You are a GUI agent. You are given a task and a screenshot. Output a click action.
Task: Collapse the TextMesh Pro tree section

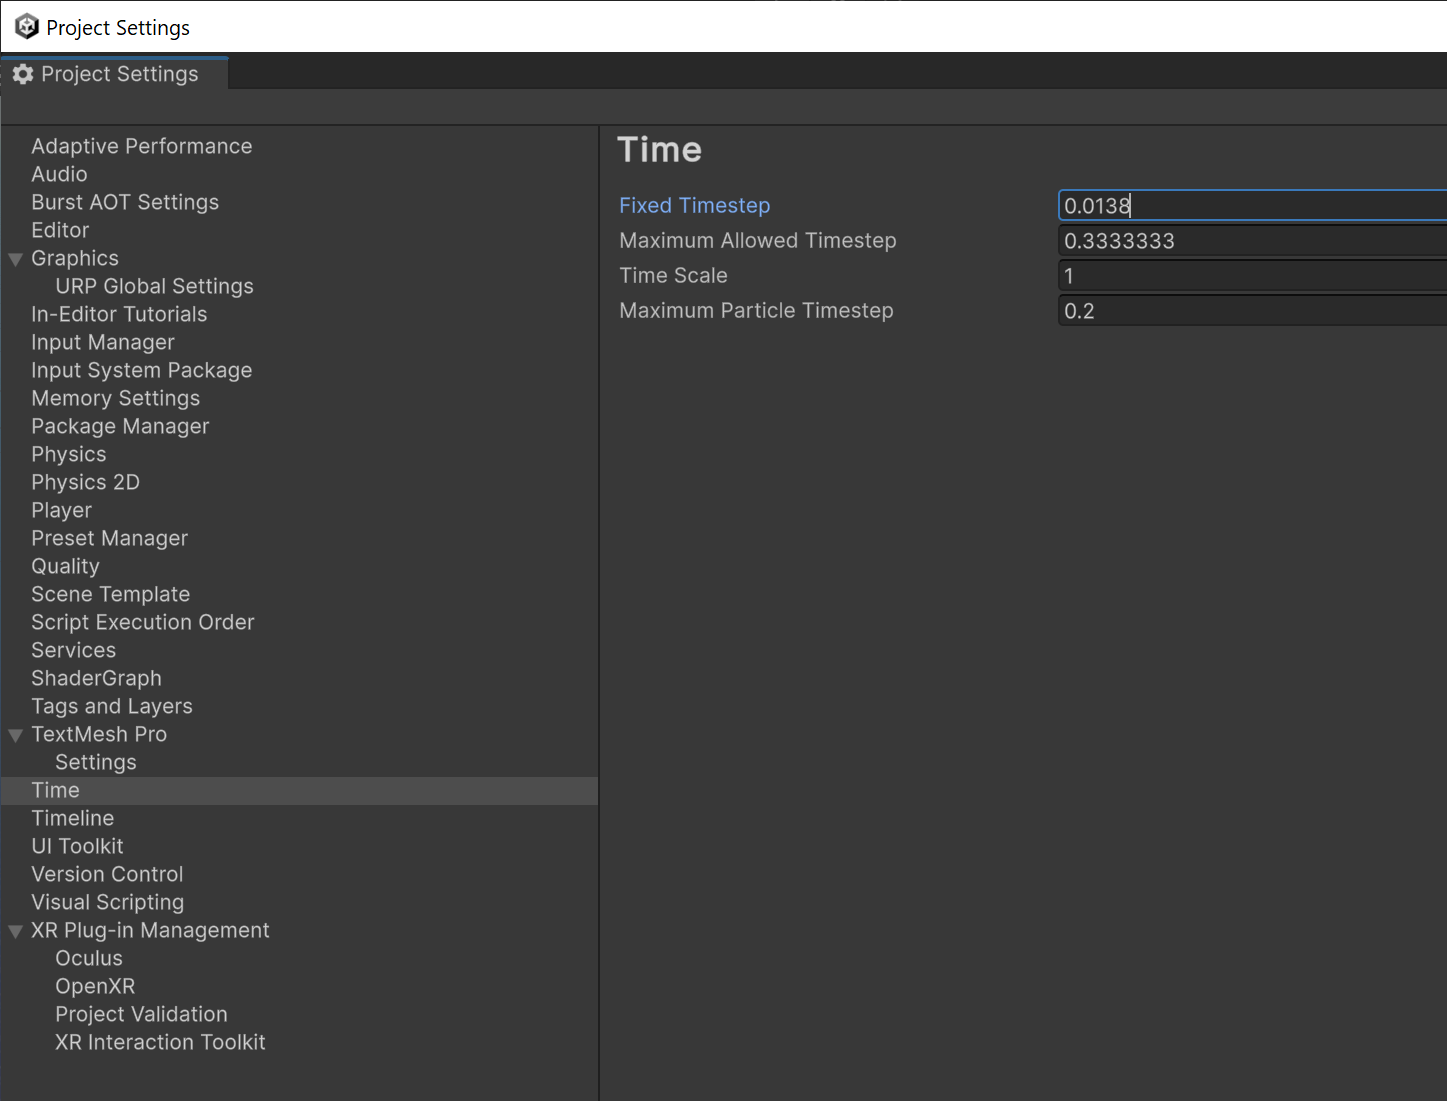click(16, 735)
